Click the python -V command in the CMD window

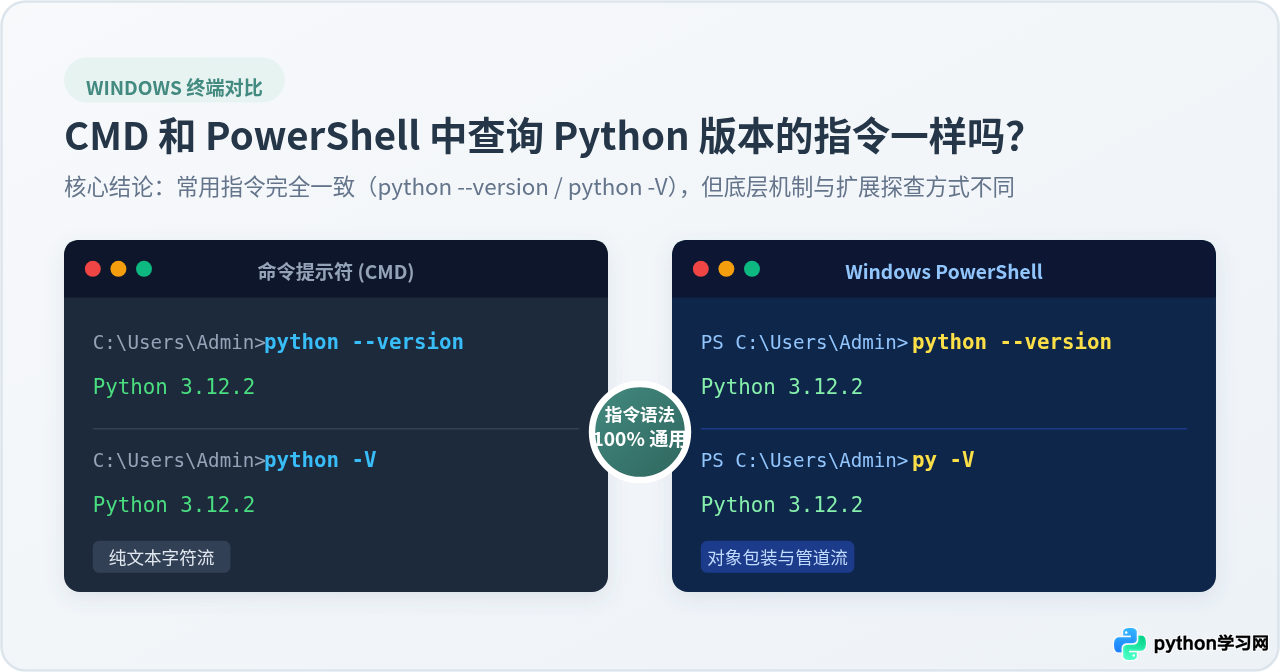point(320,460)
